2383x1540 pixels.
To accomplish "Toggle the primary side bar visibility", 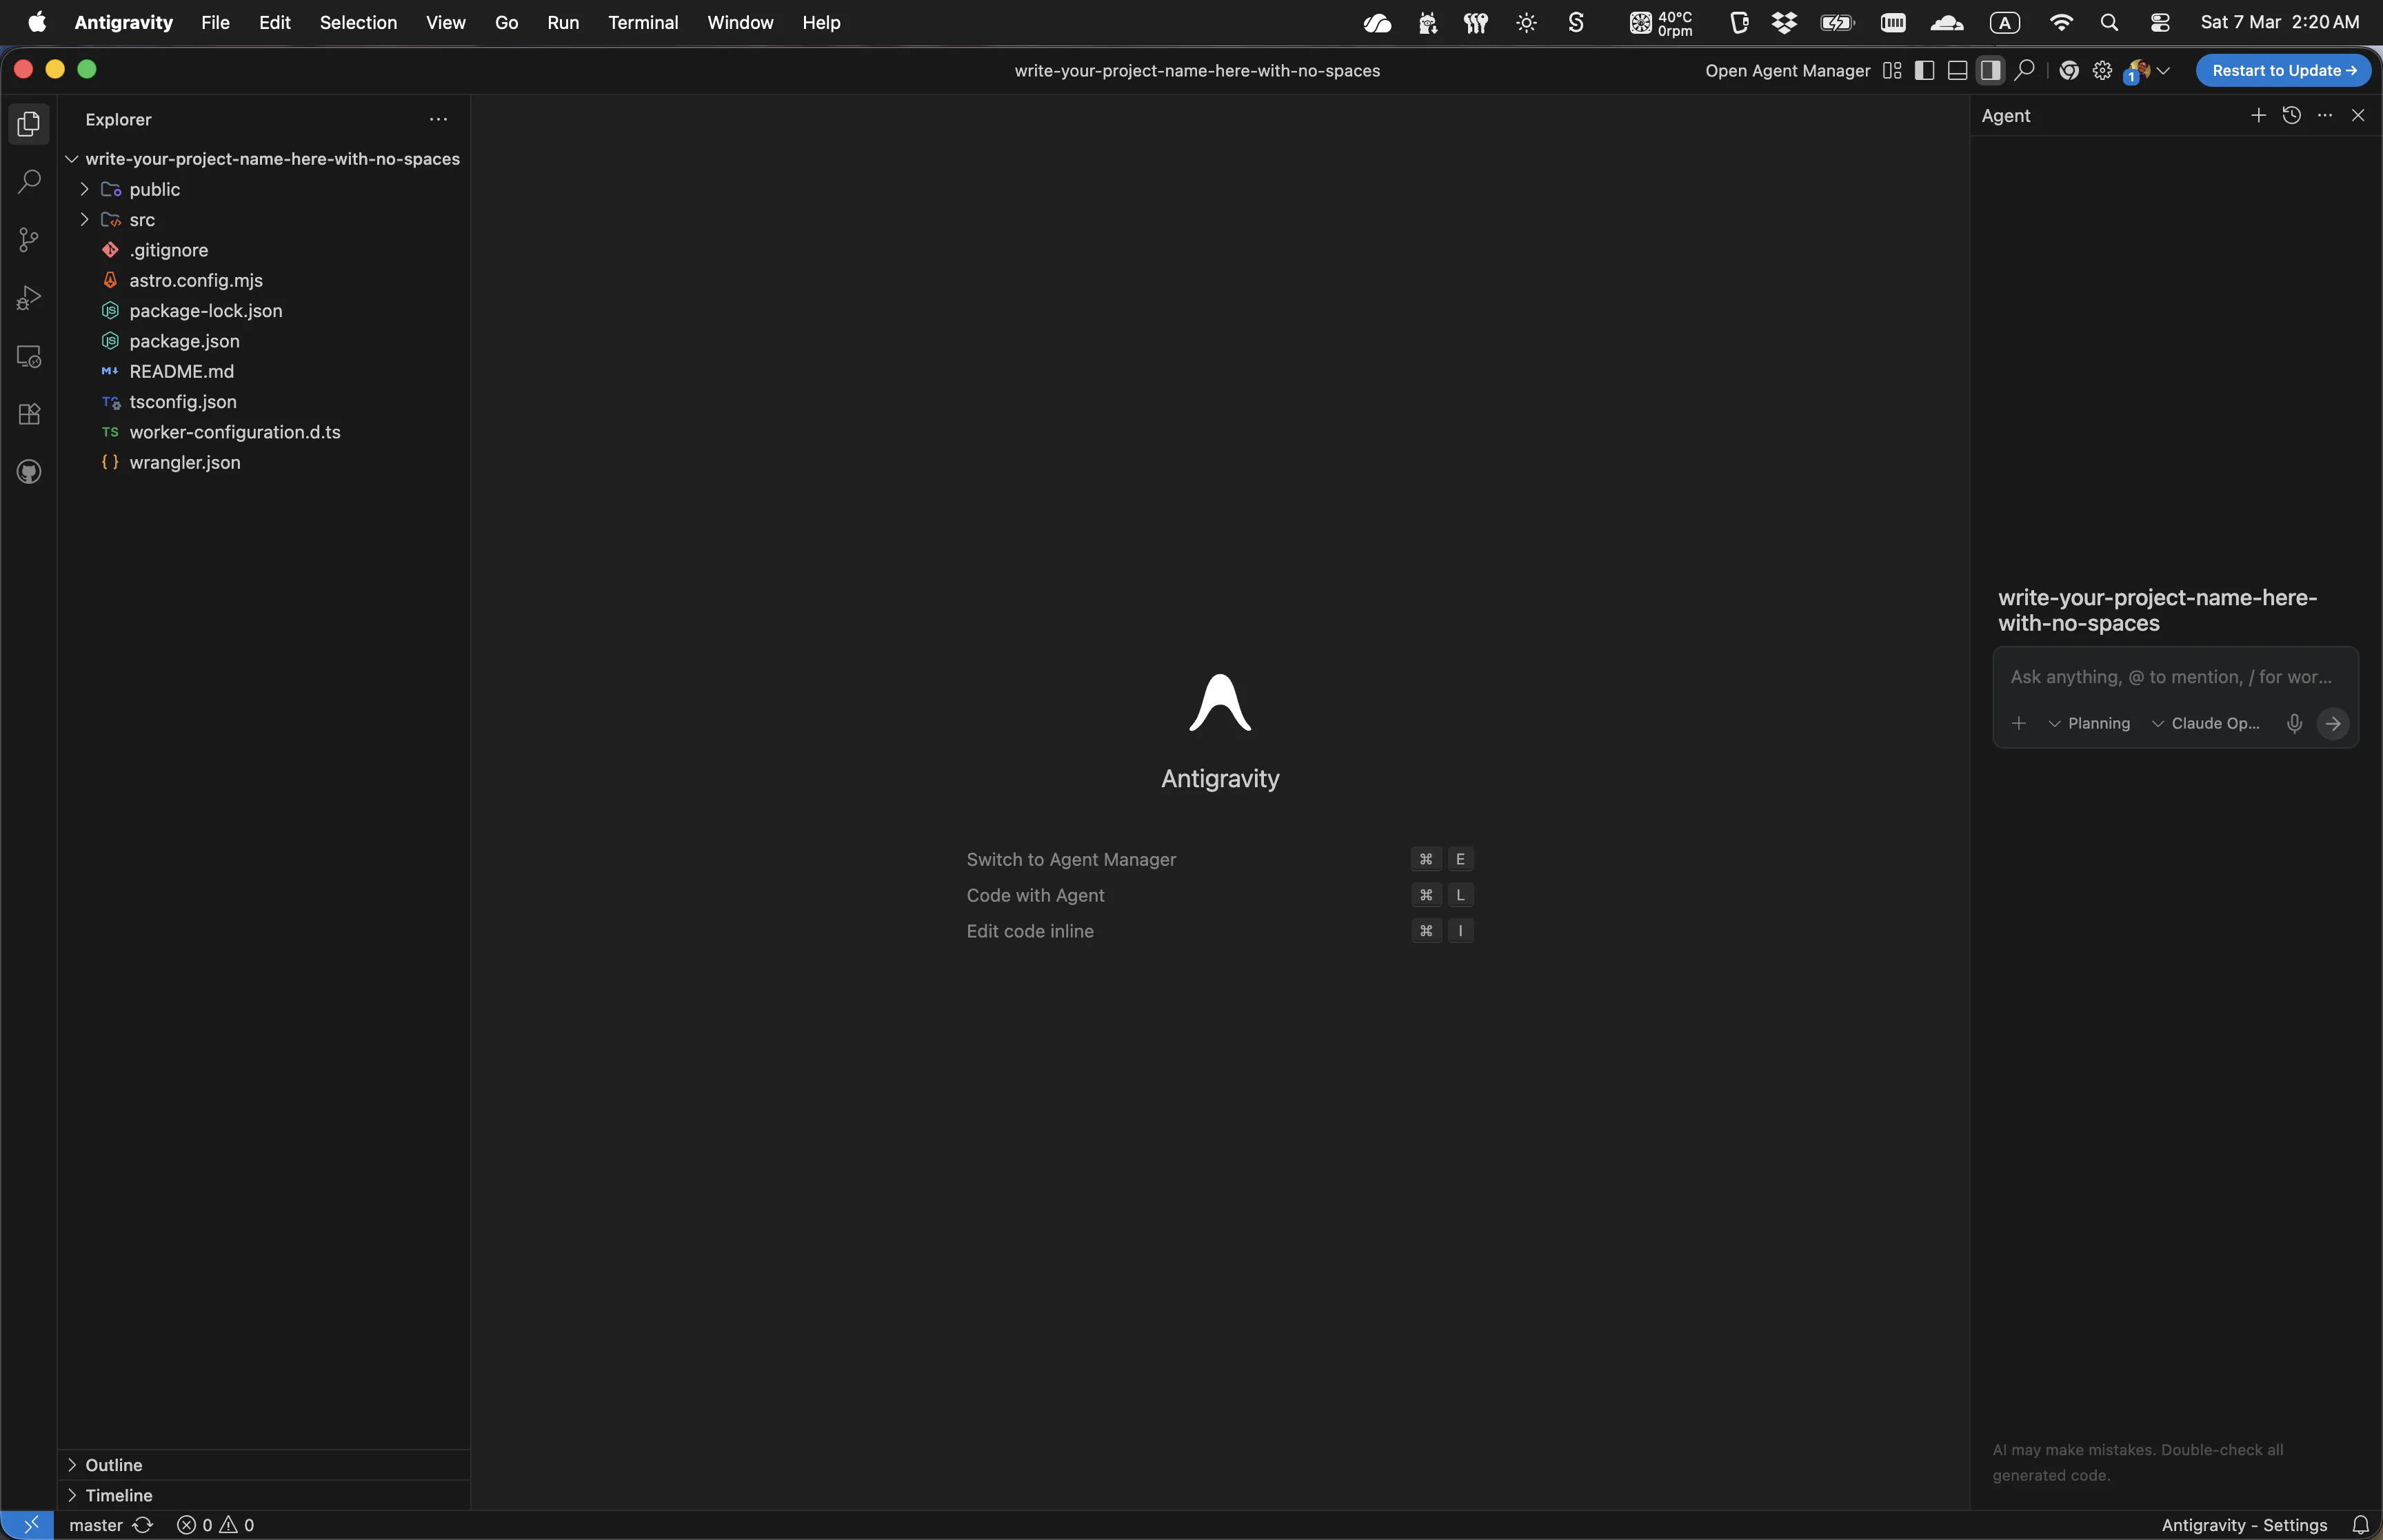I will point(1924,70).
